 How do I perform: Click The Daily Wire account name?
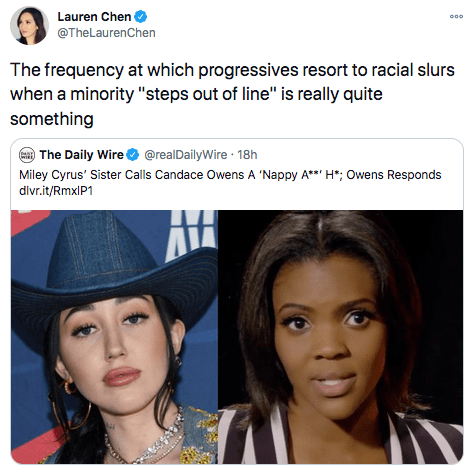tap(82, 155)
